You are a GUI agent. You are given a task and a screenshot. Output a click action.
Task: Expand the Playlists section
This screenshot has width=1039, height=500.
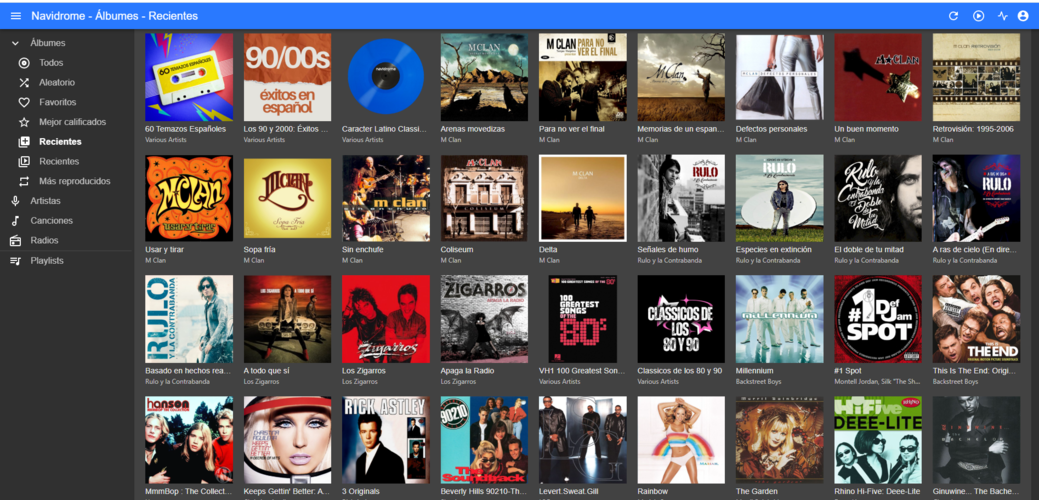(46, 261)
